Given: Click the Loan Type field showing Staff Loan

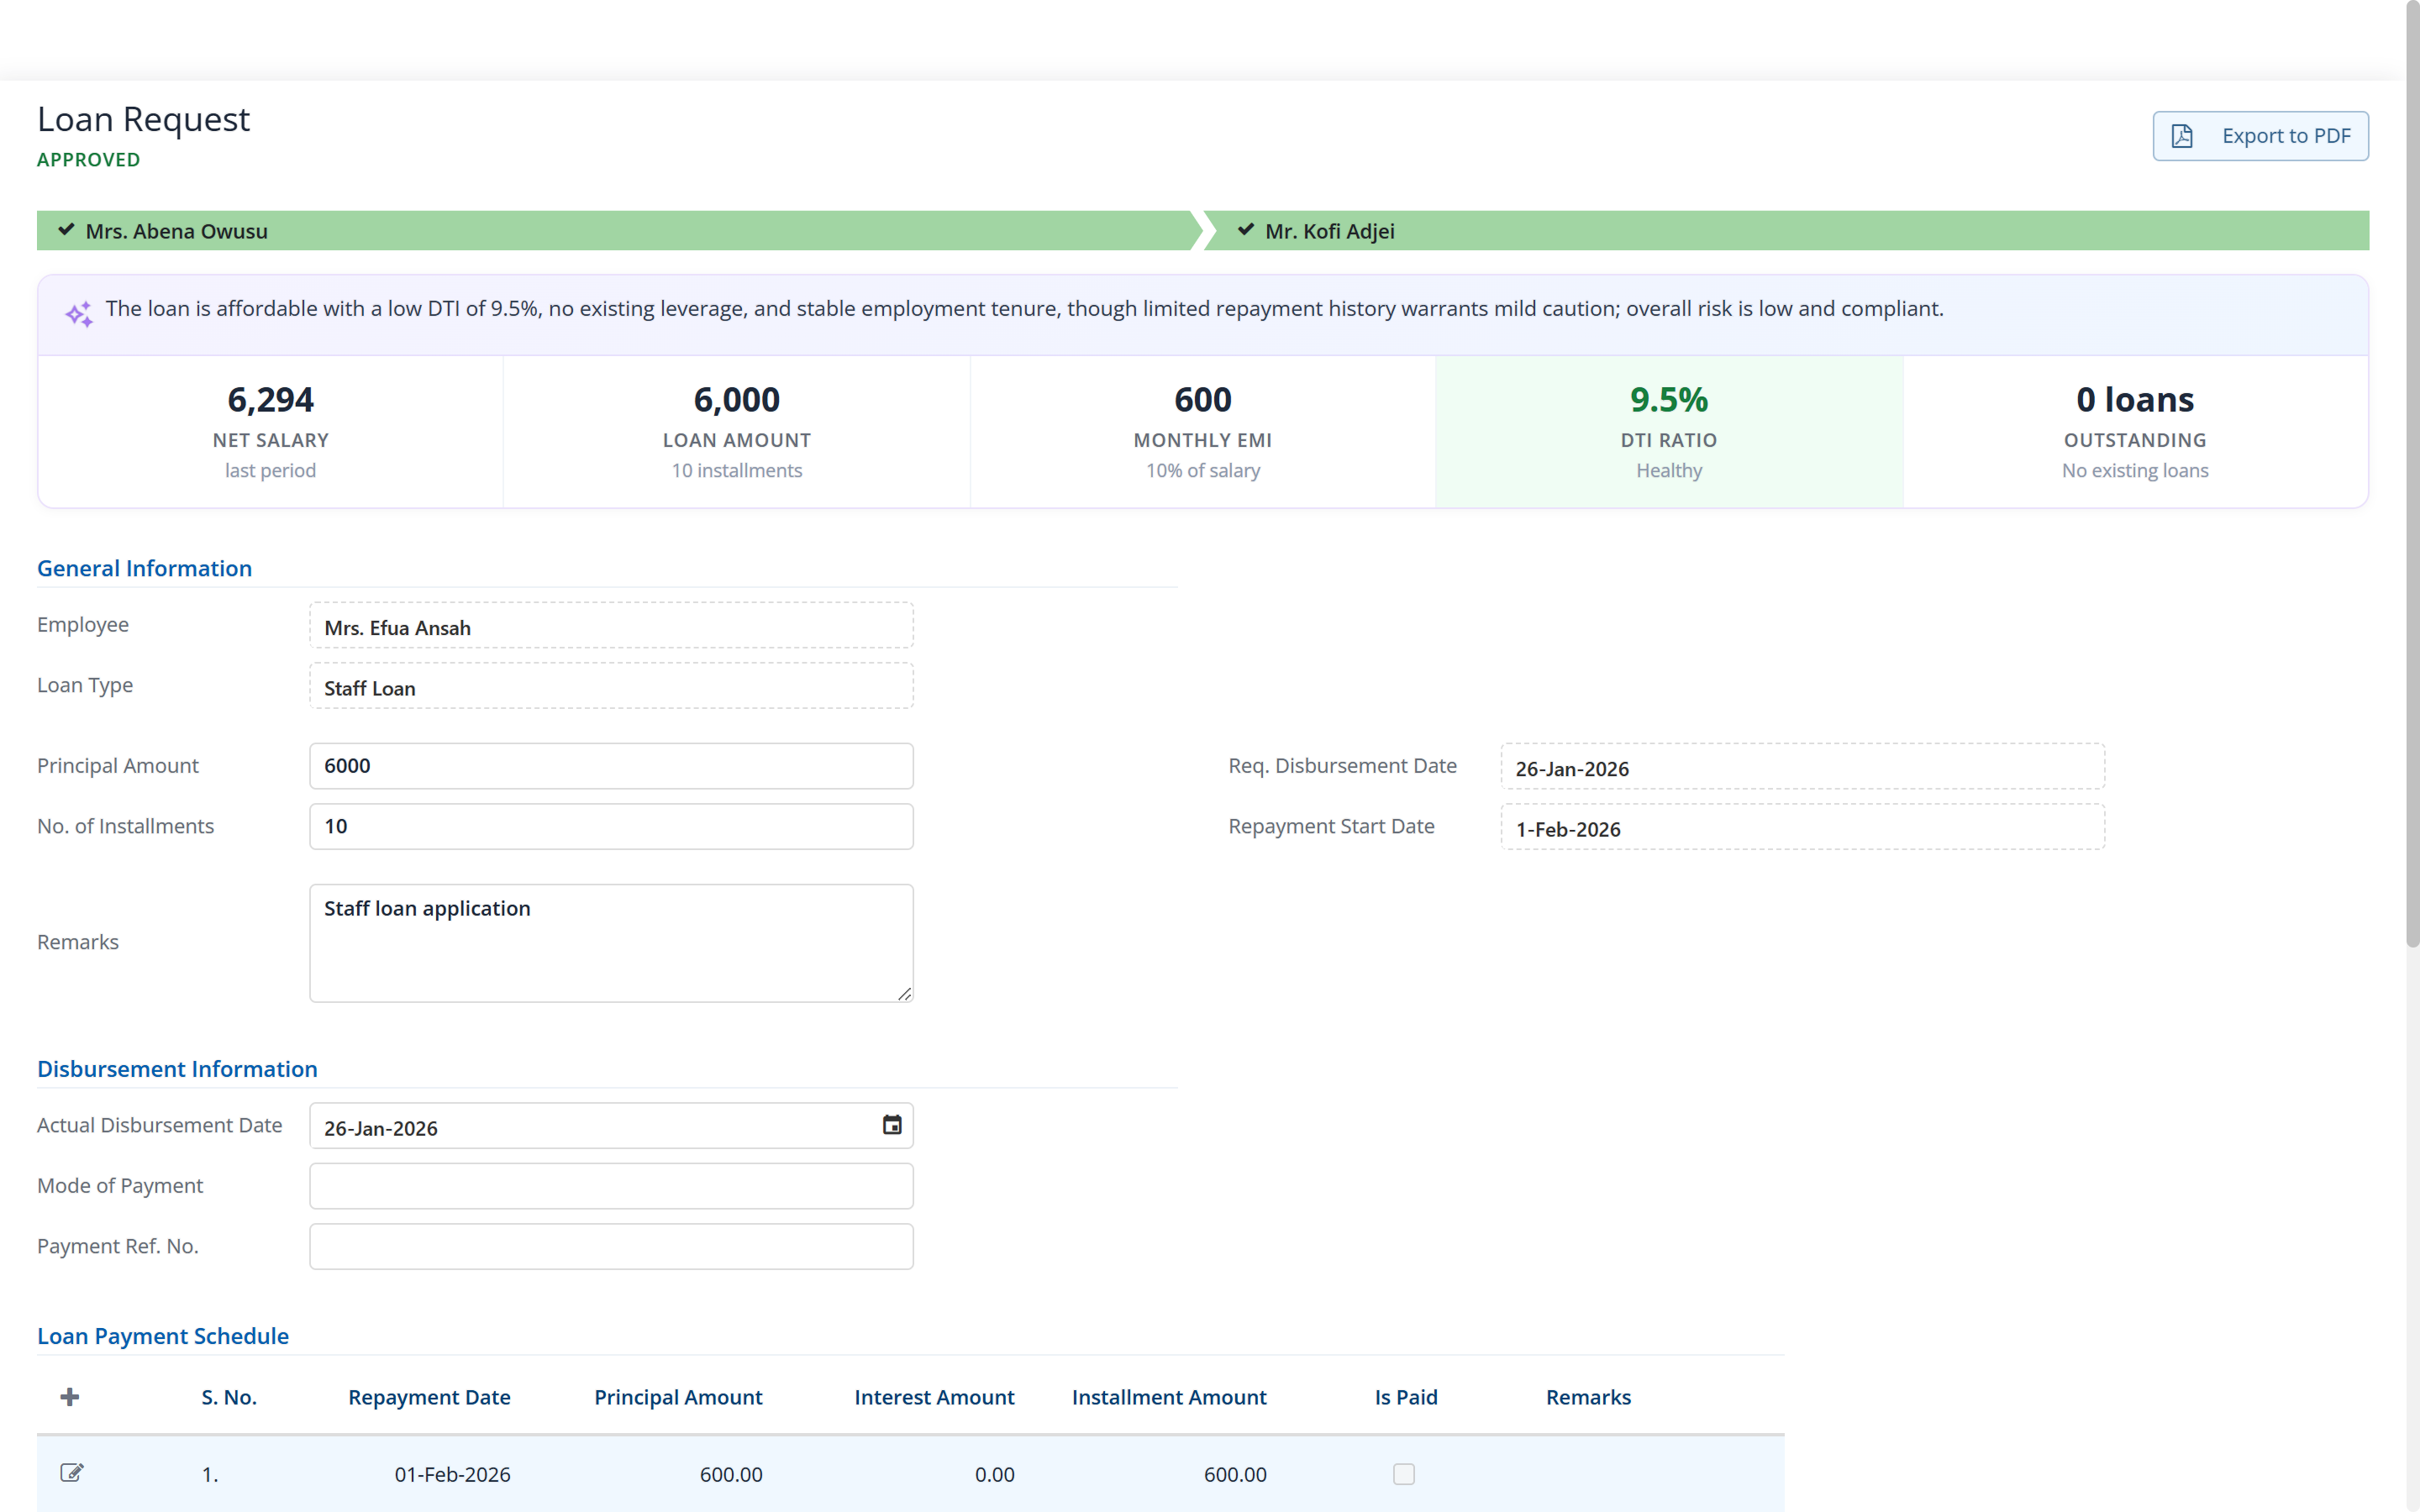Looking at the screenshot, I should coord(611,686).
